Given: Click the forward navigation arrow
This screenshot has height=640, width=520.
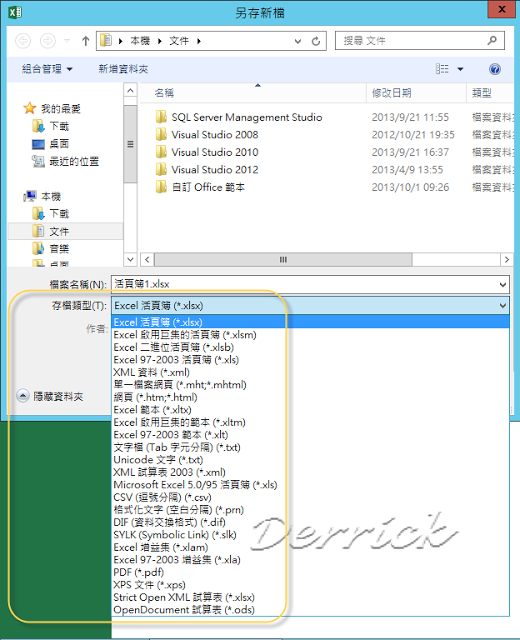Looking at the screenshot, I should (48, 41).
